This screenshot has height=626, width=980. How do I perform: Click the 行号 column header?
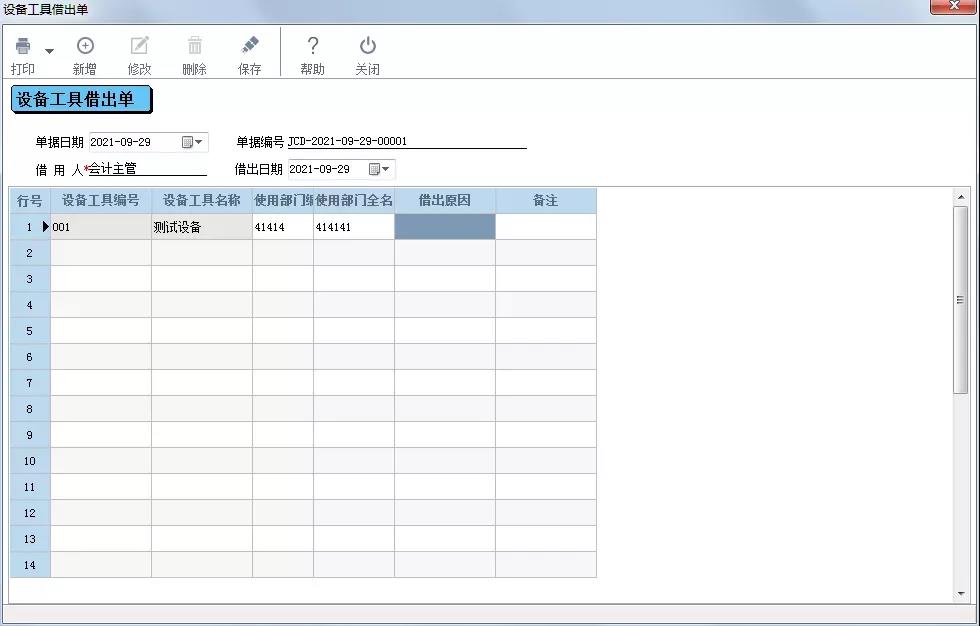[x=29, y=201]
